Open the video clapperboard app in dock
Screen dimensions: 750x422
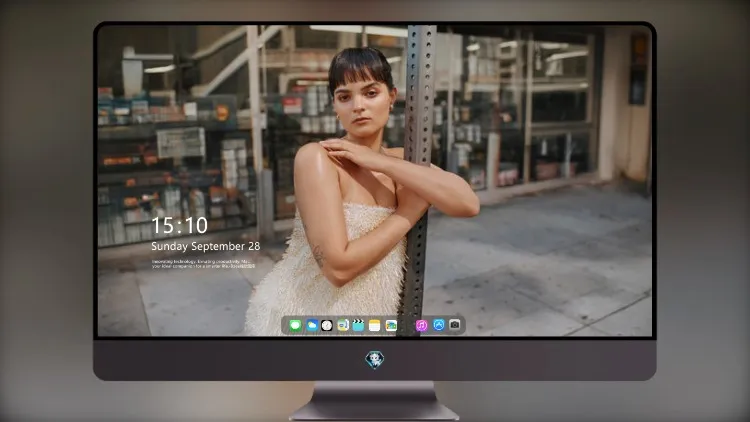pos(358,325)
